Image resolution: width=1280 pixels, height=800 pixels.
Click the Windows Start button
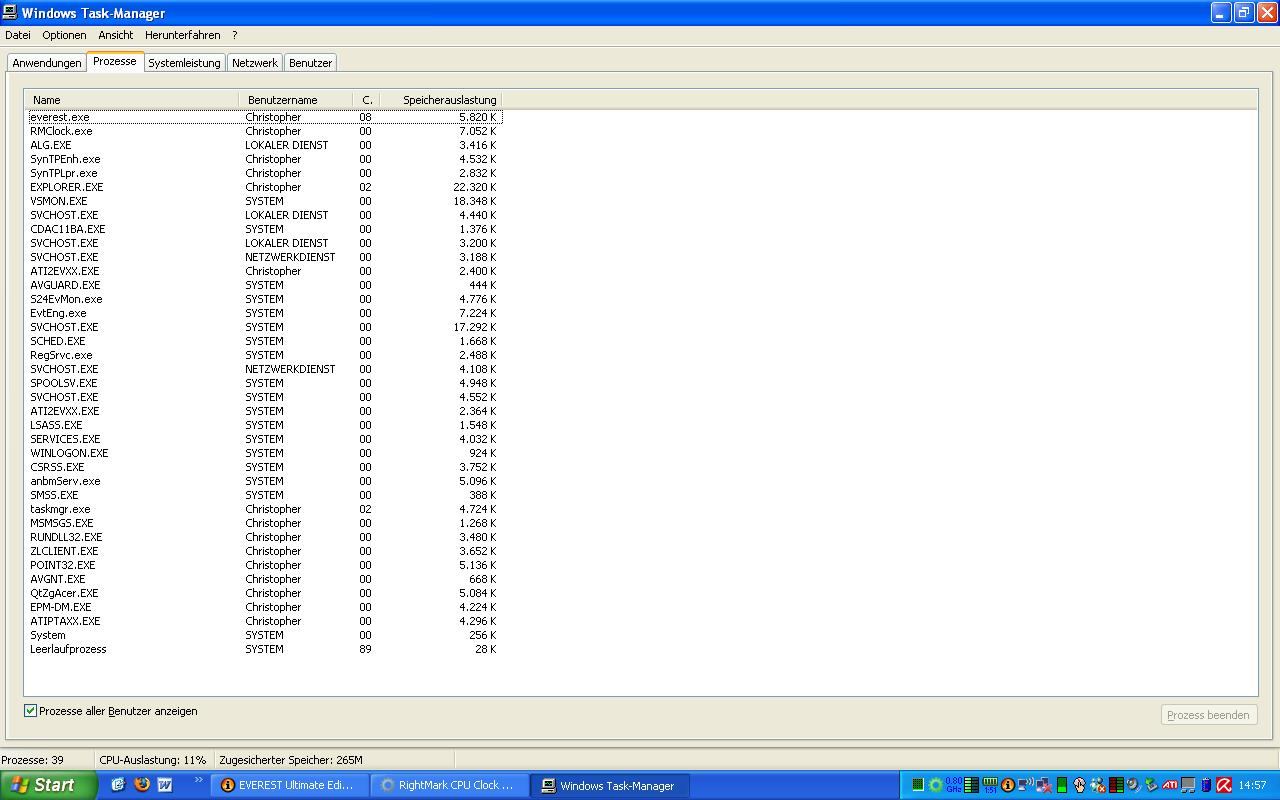pyautogui.click(x=48, y=785)
